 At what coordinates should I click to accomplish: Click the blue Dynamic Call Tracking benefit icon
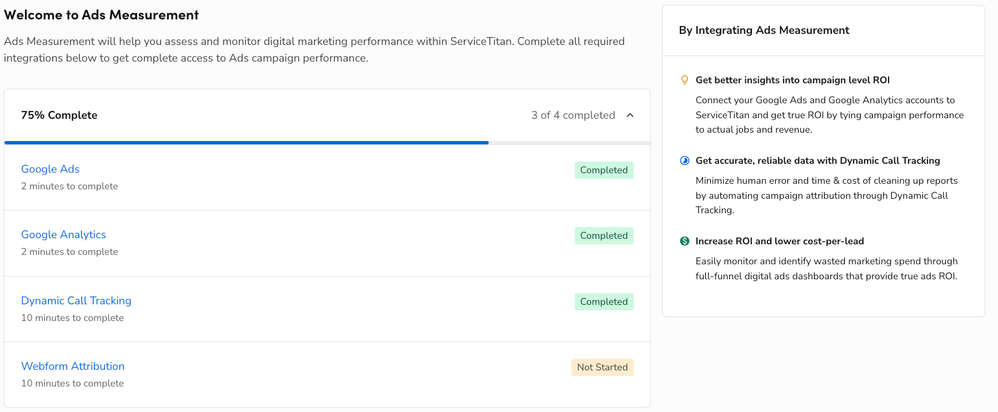tap(685, 161)
